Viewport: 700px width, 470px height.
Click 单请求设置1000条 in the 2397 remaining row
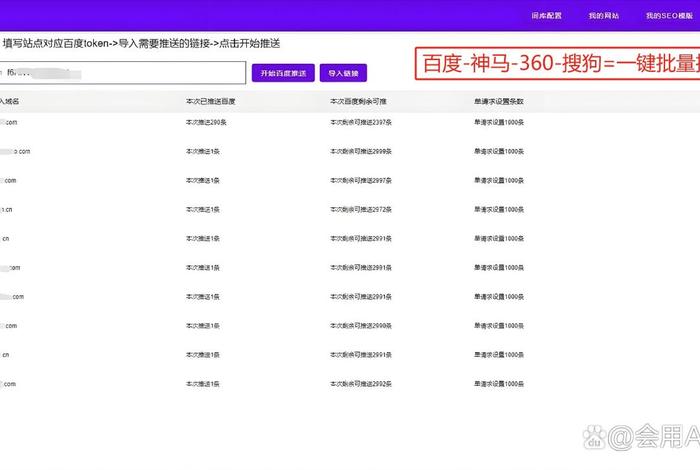(499, 122)
